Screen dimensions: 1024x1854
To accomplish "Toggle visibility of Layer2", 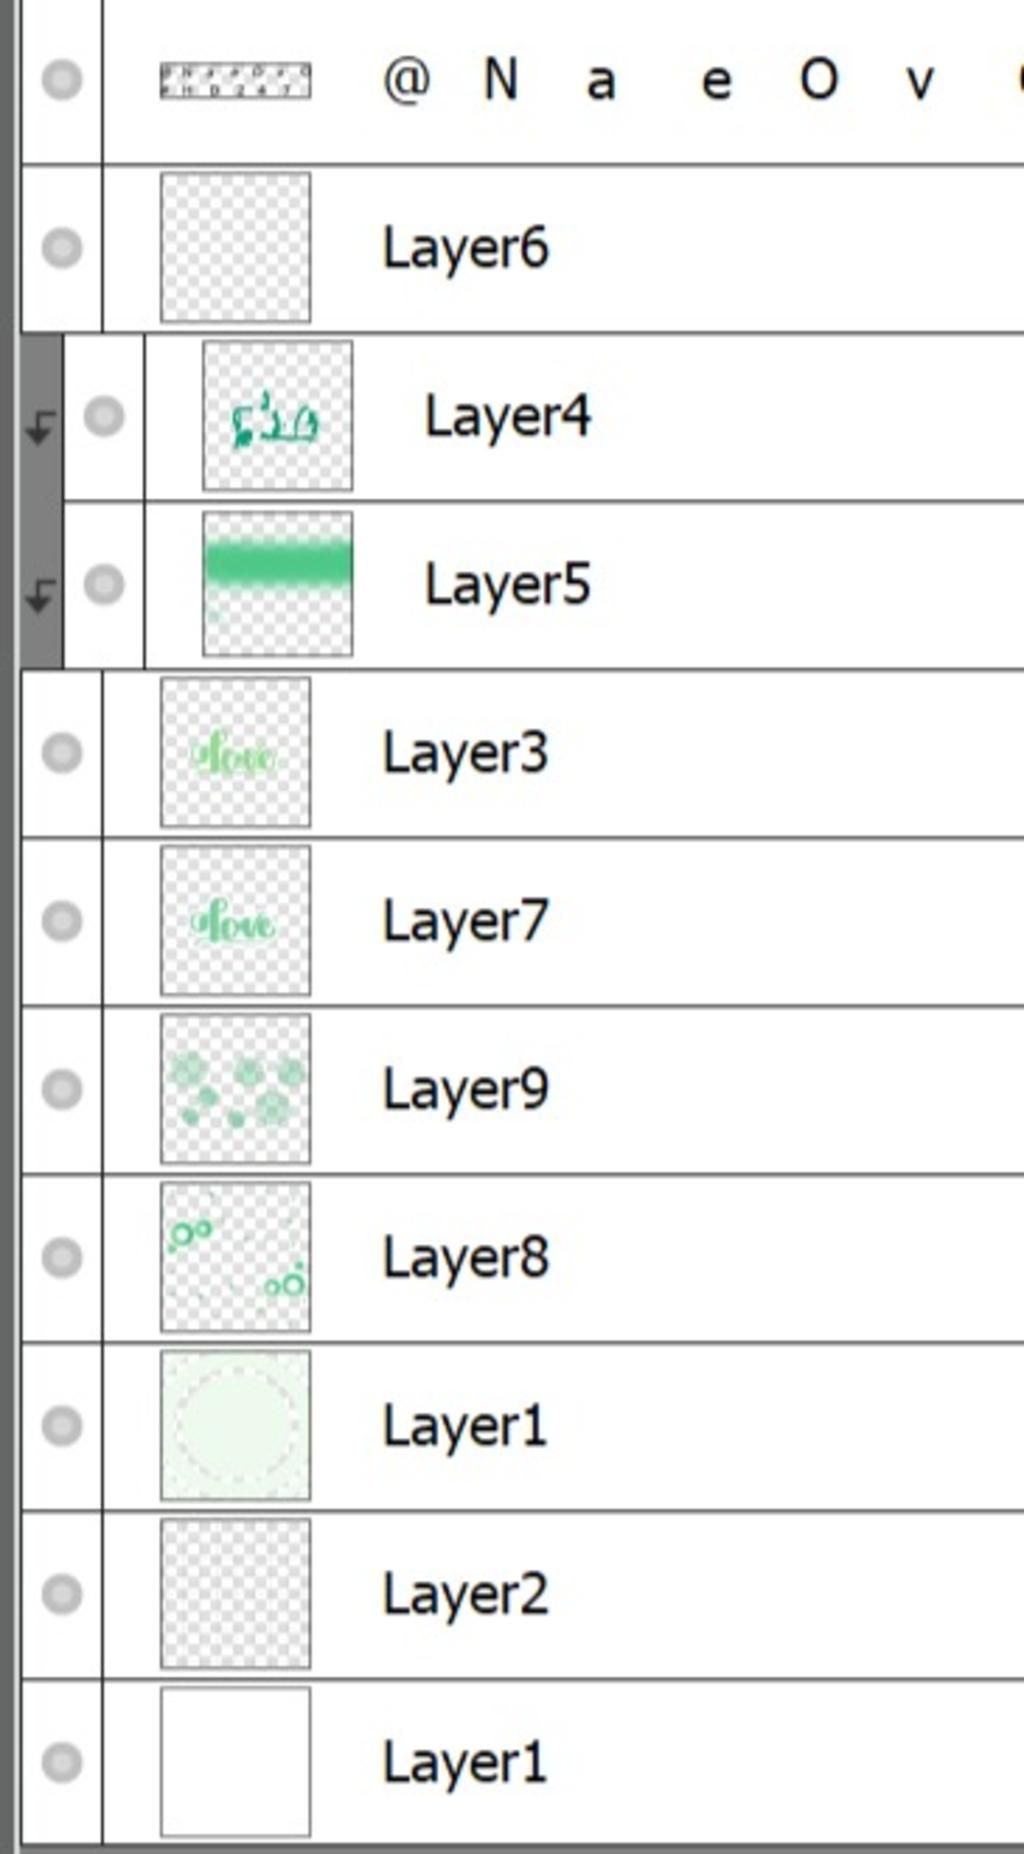I will tap(62, 1594).
